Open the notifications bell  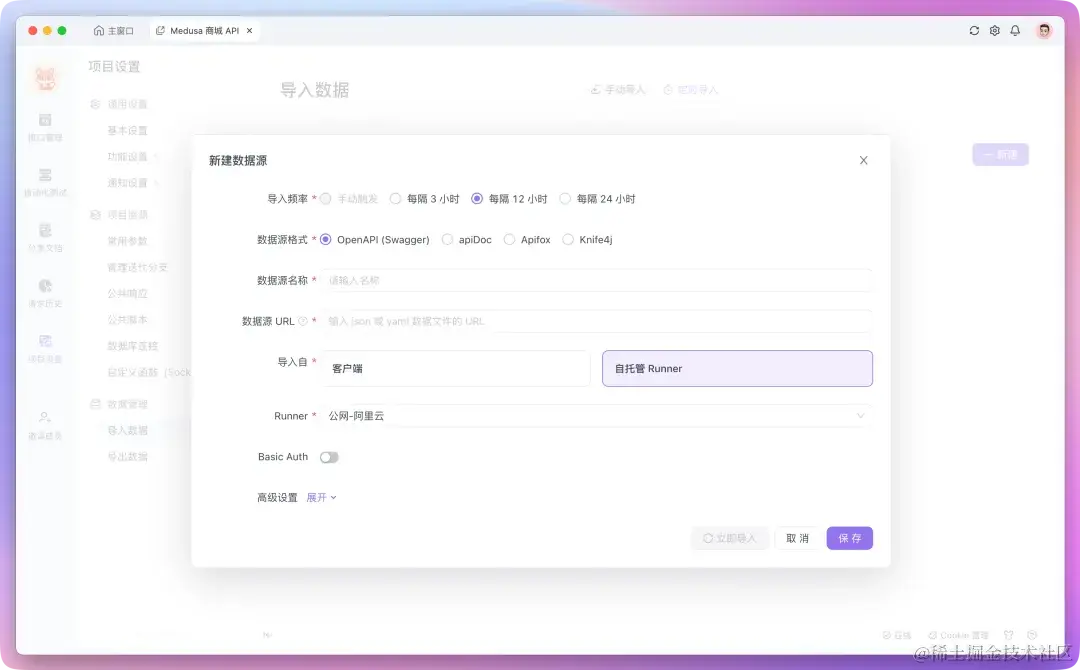click(x=1014, y=30)
